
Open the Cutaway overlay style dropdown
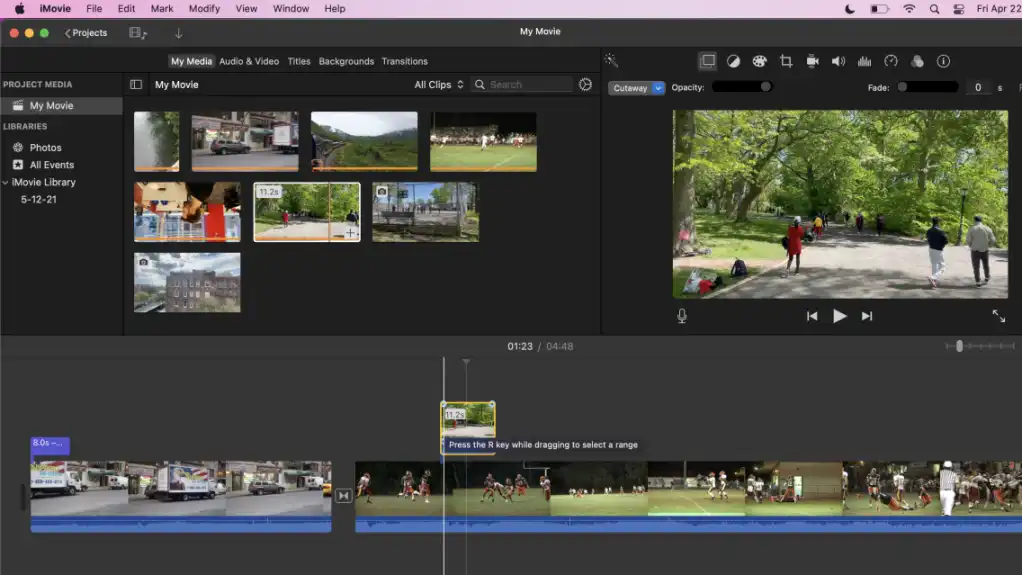[636, 88]
